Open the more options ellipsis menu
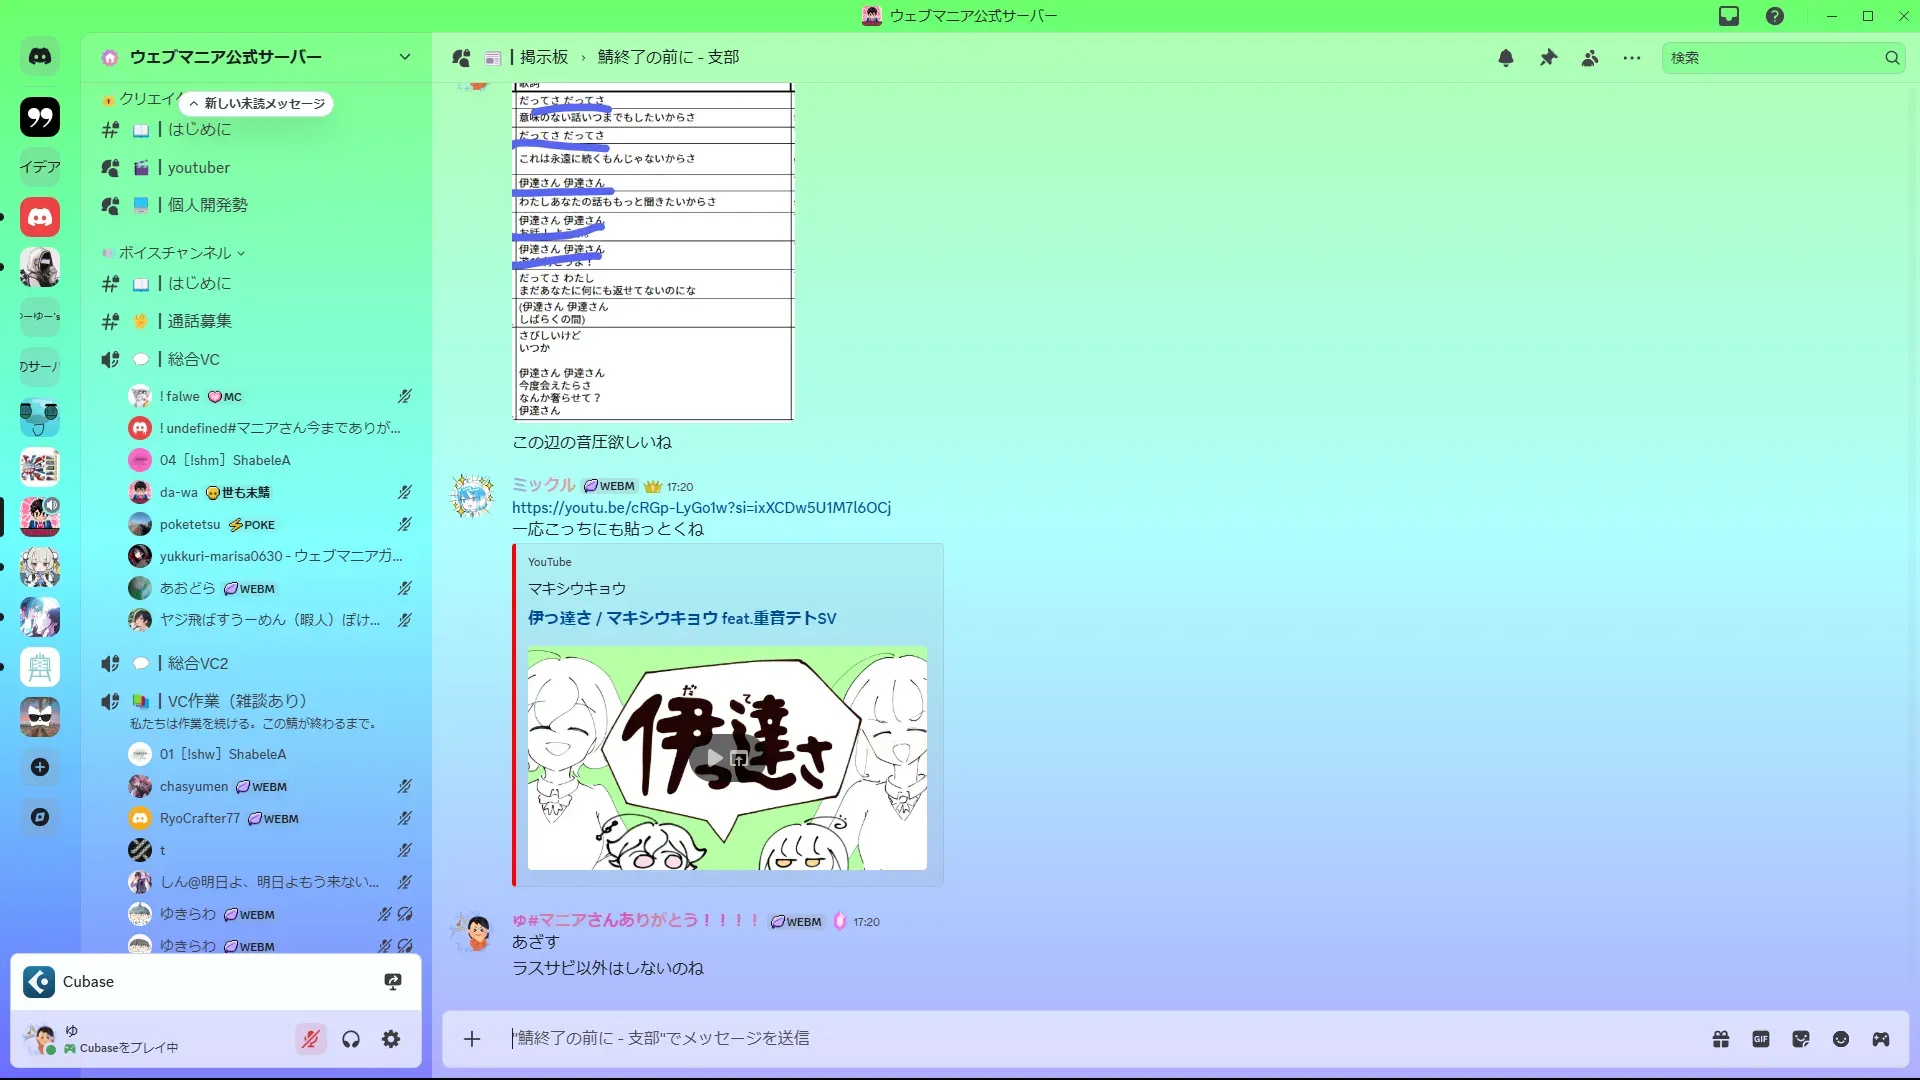 (1632, 58)
